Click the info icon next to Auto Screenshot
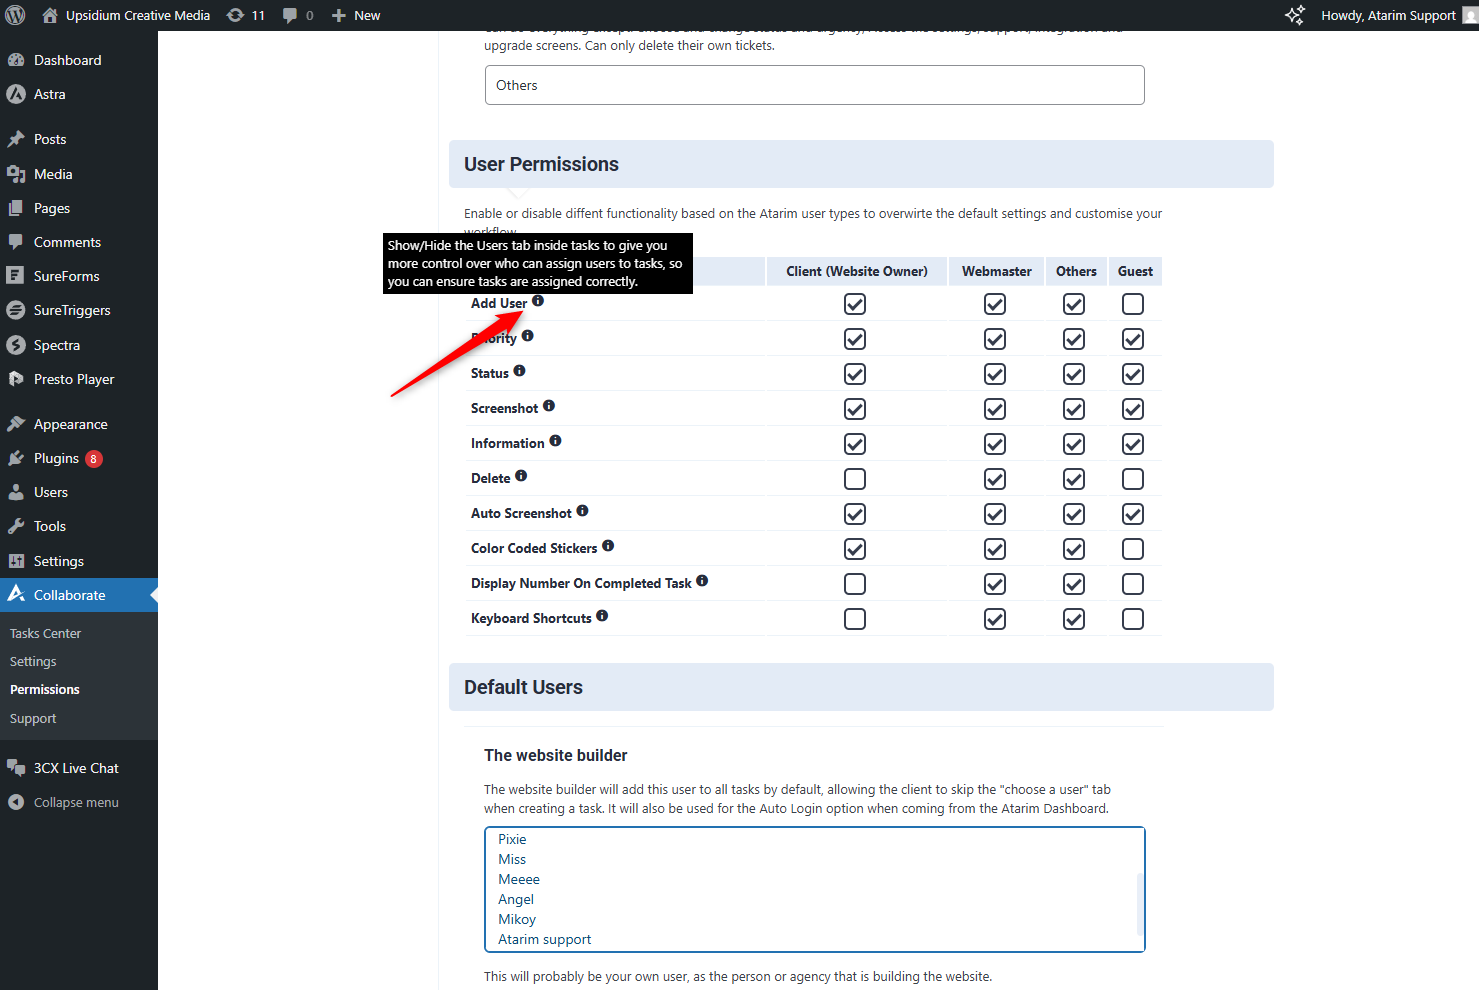1479x990 pixels. [x=582, y=511]
